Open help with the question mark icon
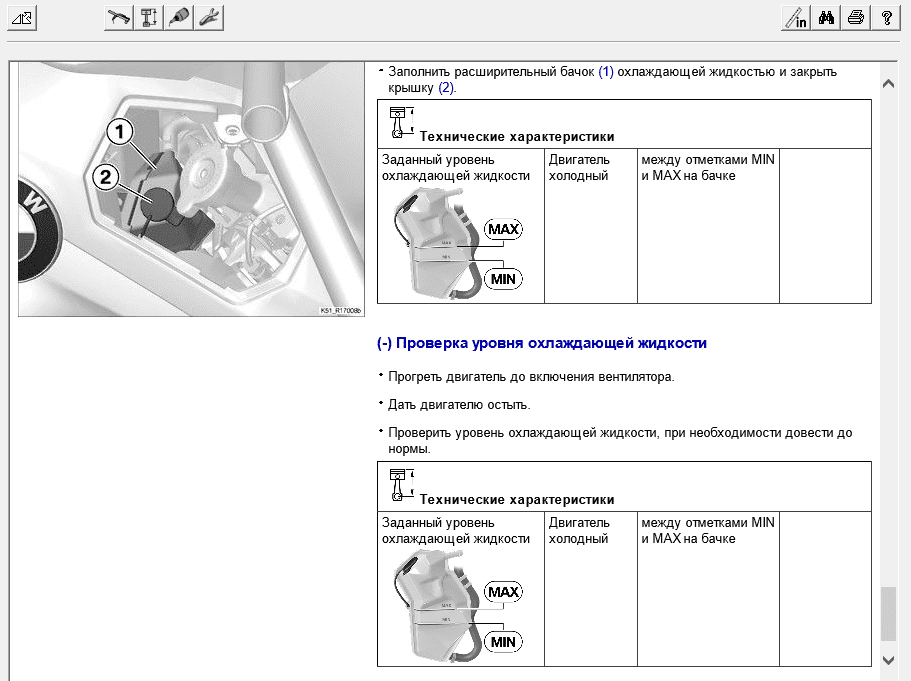This screenshot has height=681, width=911. (886, 17)
